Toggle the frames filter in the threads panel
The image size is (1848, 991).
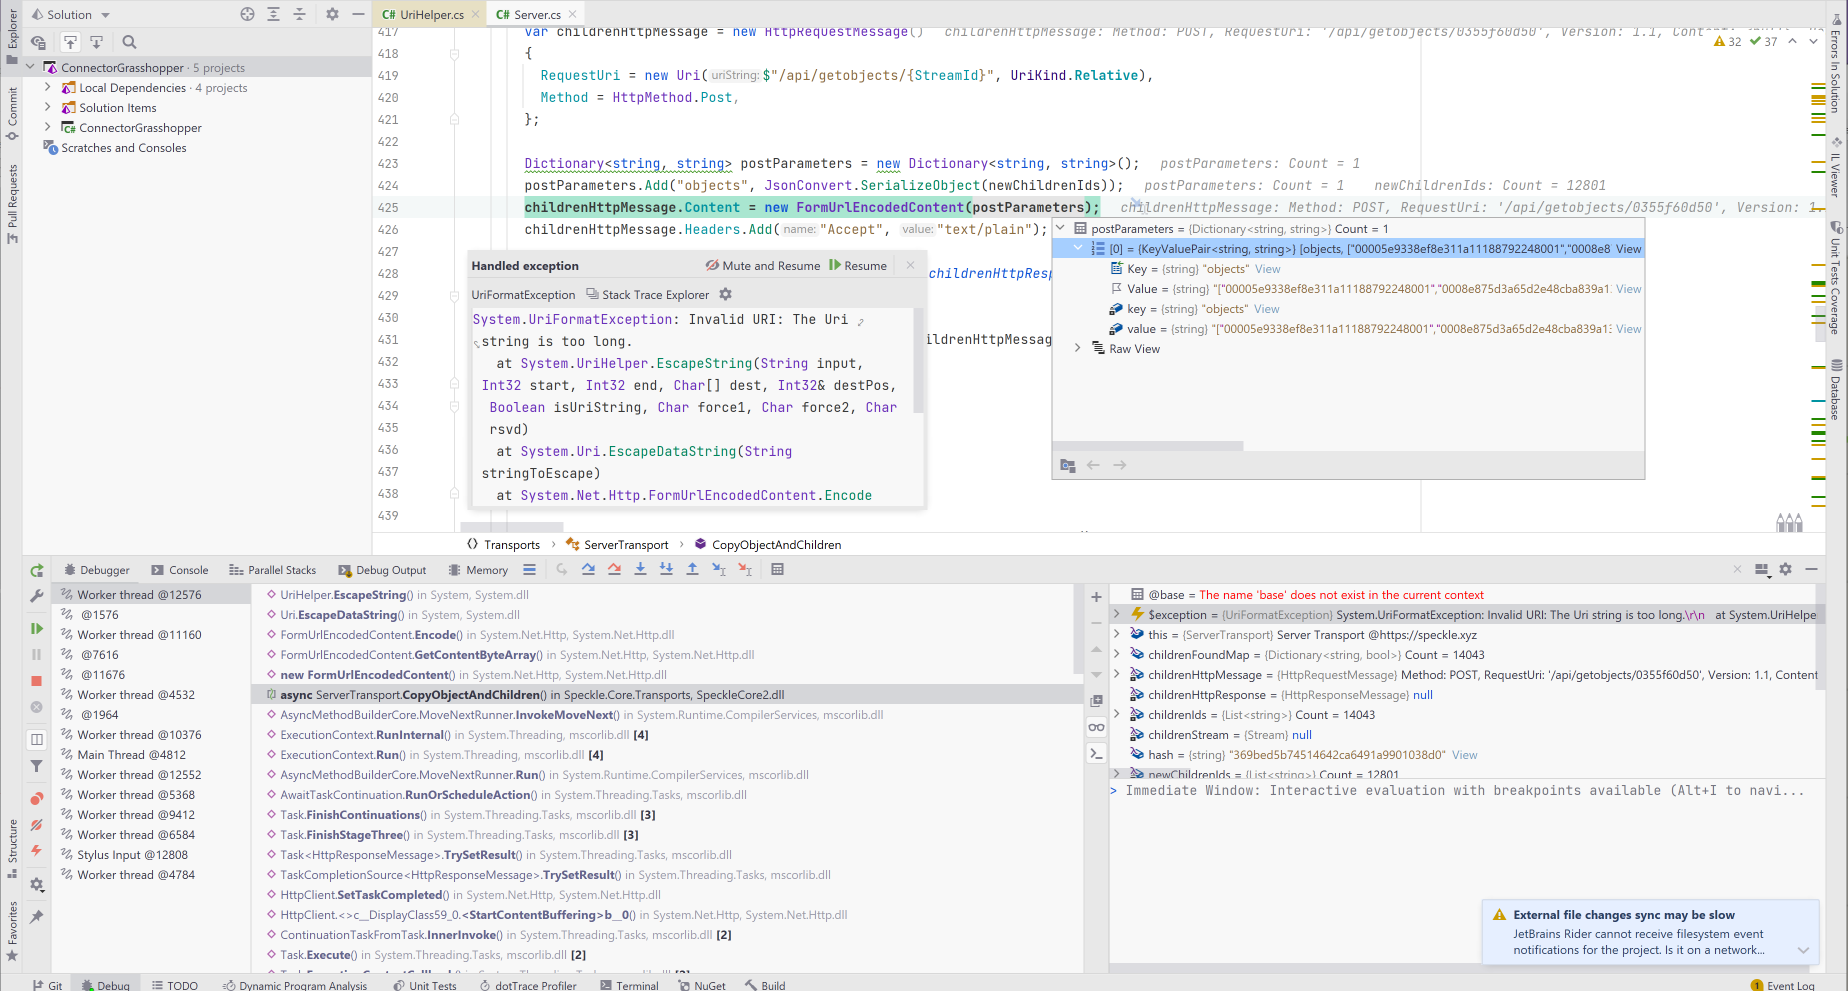36,766
